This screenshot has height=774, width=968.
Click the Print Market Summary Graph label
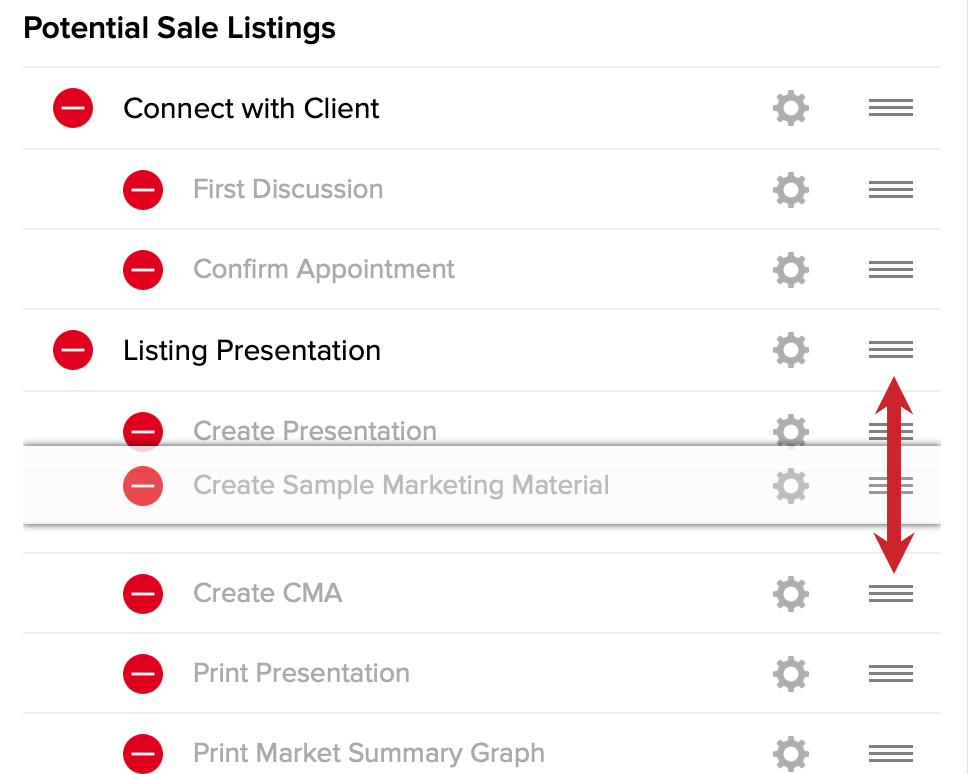369,754
